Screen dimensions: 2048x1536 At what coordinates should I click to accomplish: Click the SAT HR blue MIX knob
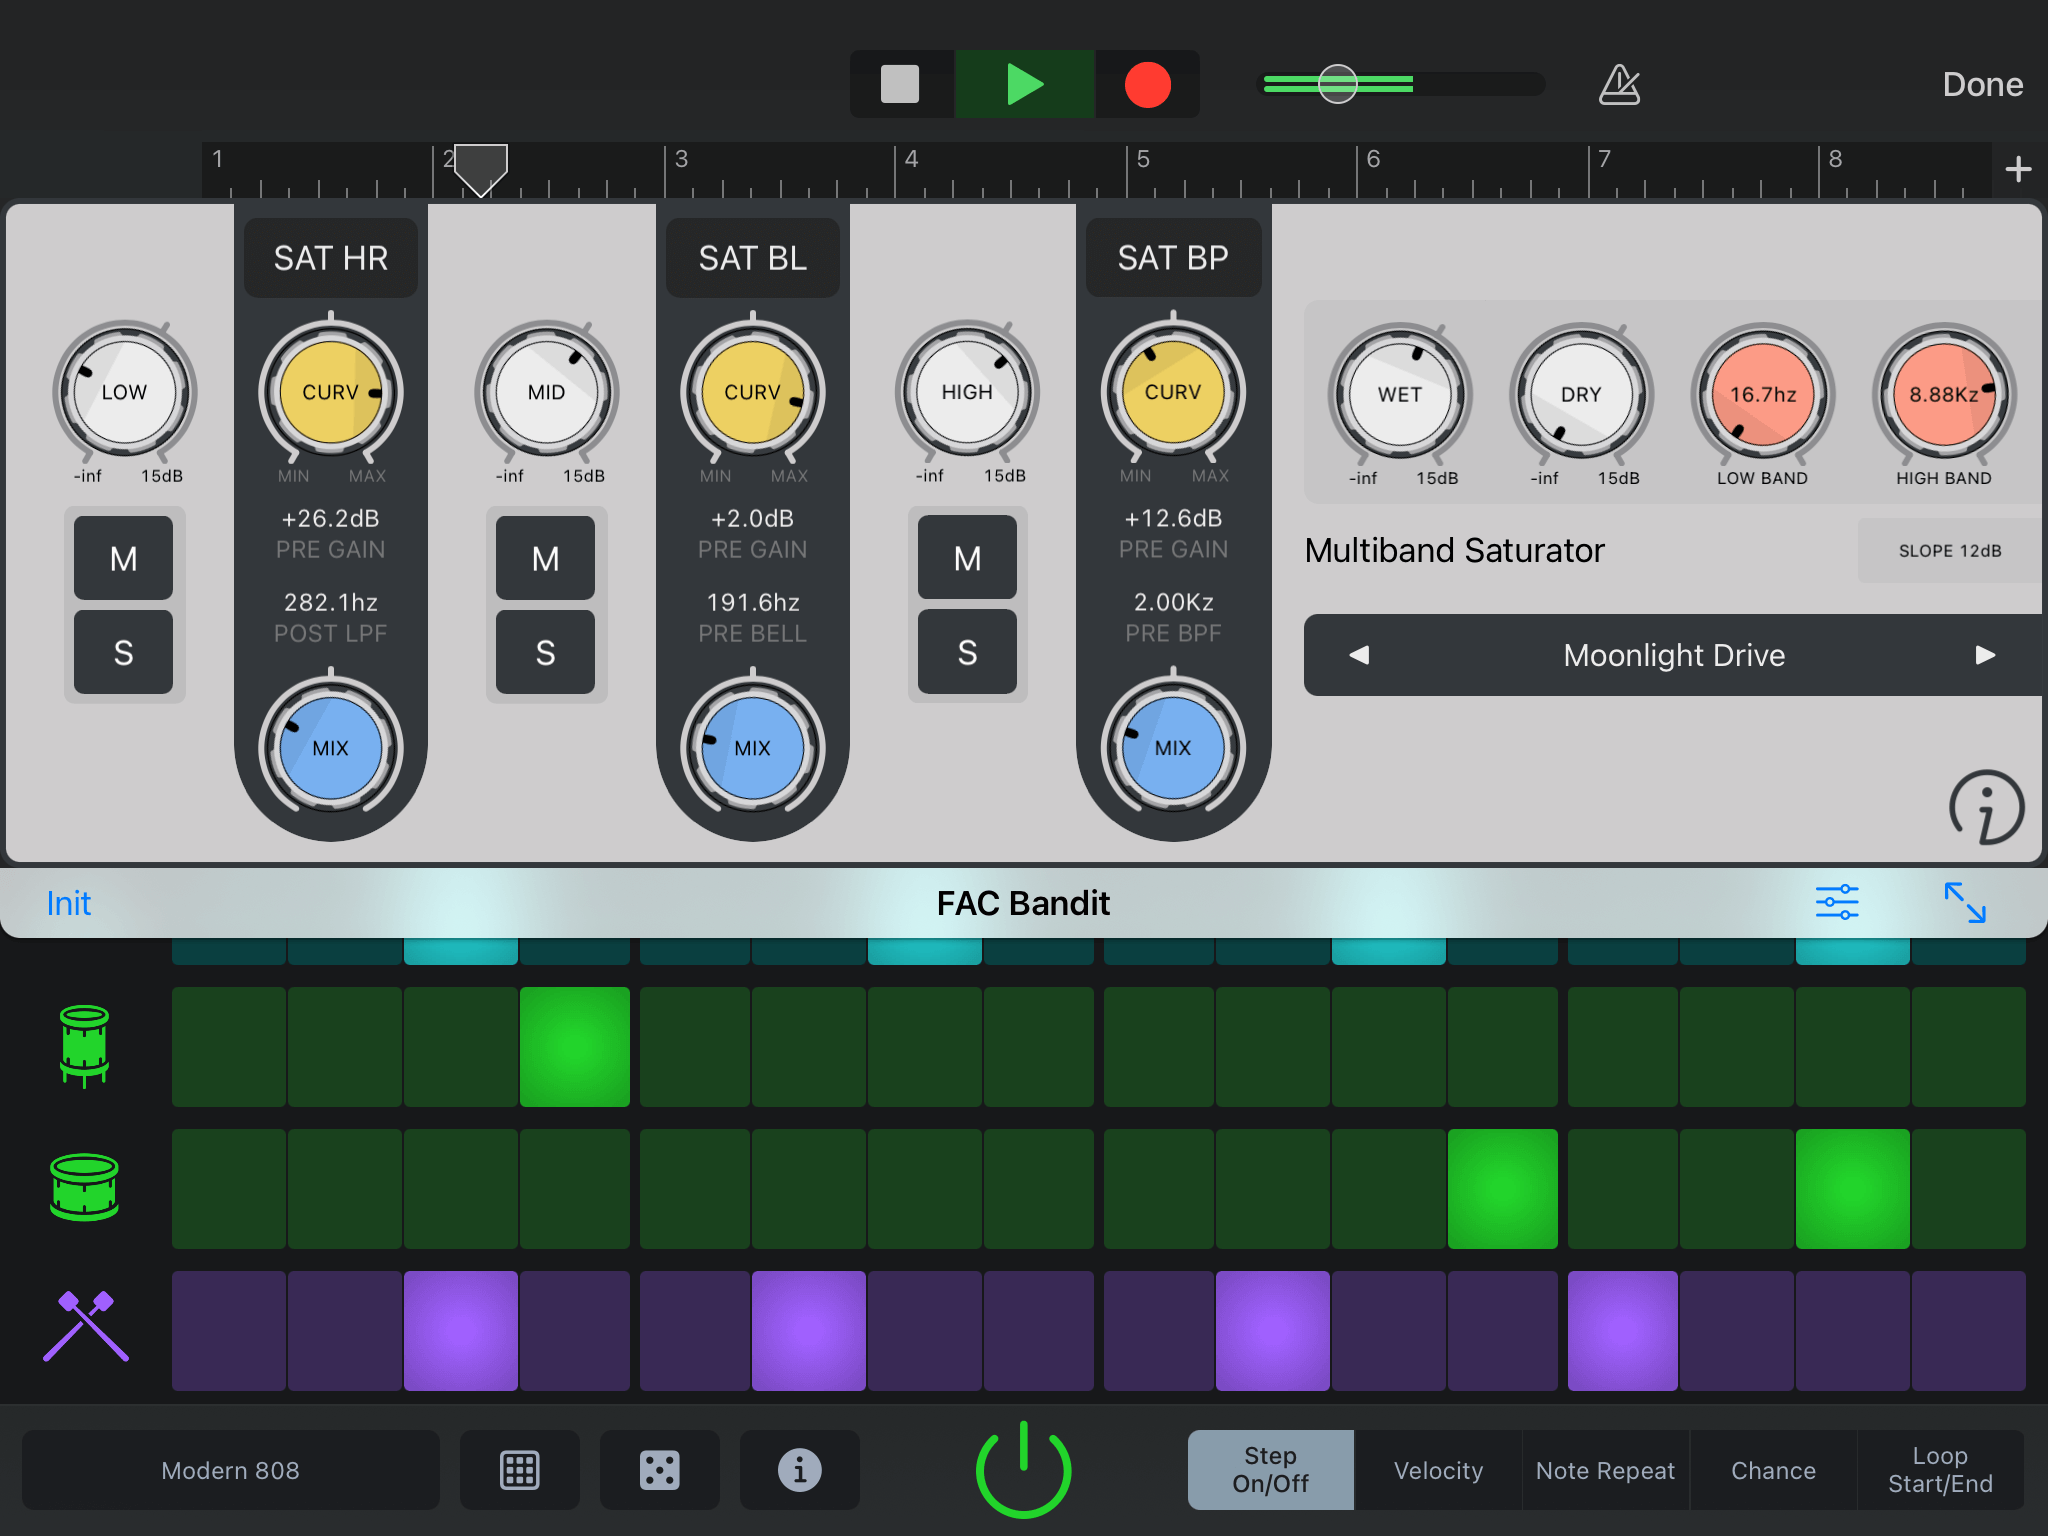point(331,747)
